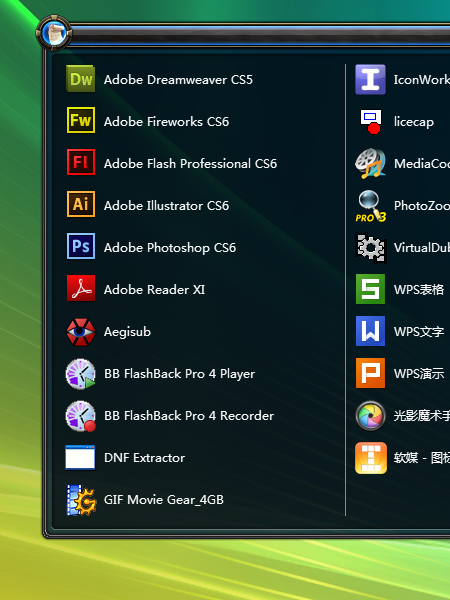Open the Aegisub eye icon
Screen dimensions: 450x600
point(80,332)
